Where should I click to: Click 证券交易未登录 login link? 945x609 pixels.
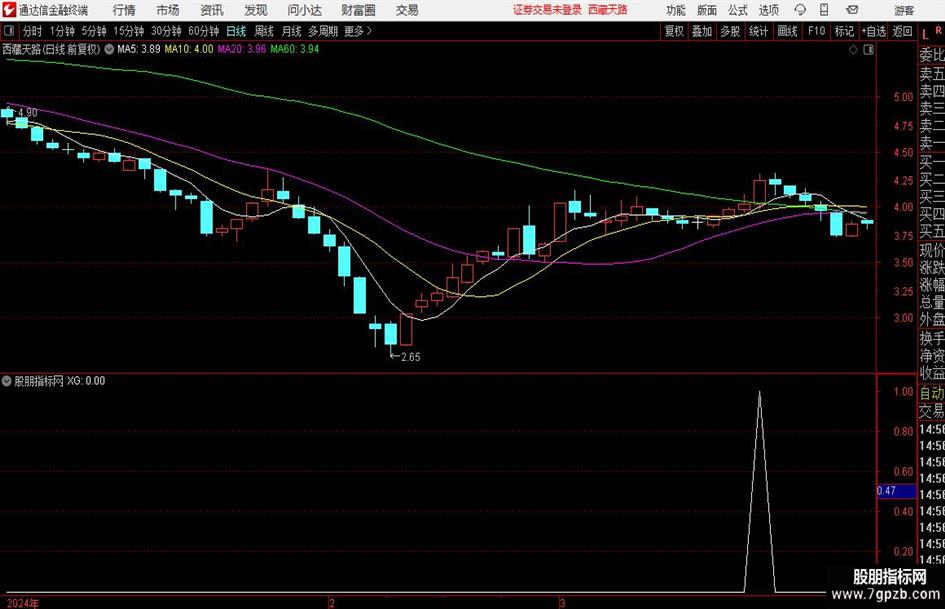(x=547, y=10)
